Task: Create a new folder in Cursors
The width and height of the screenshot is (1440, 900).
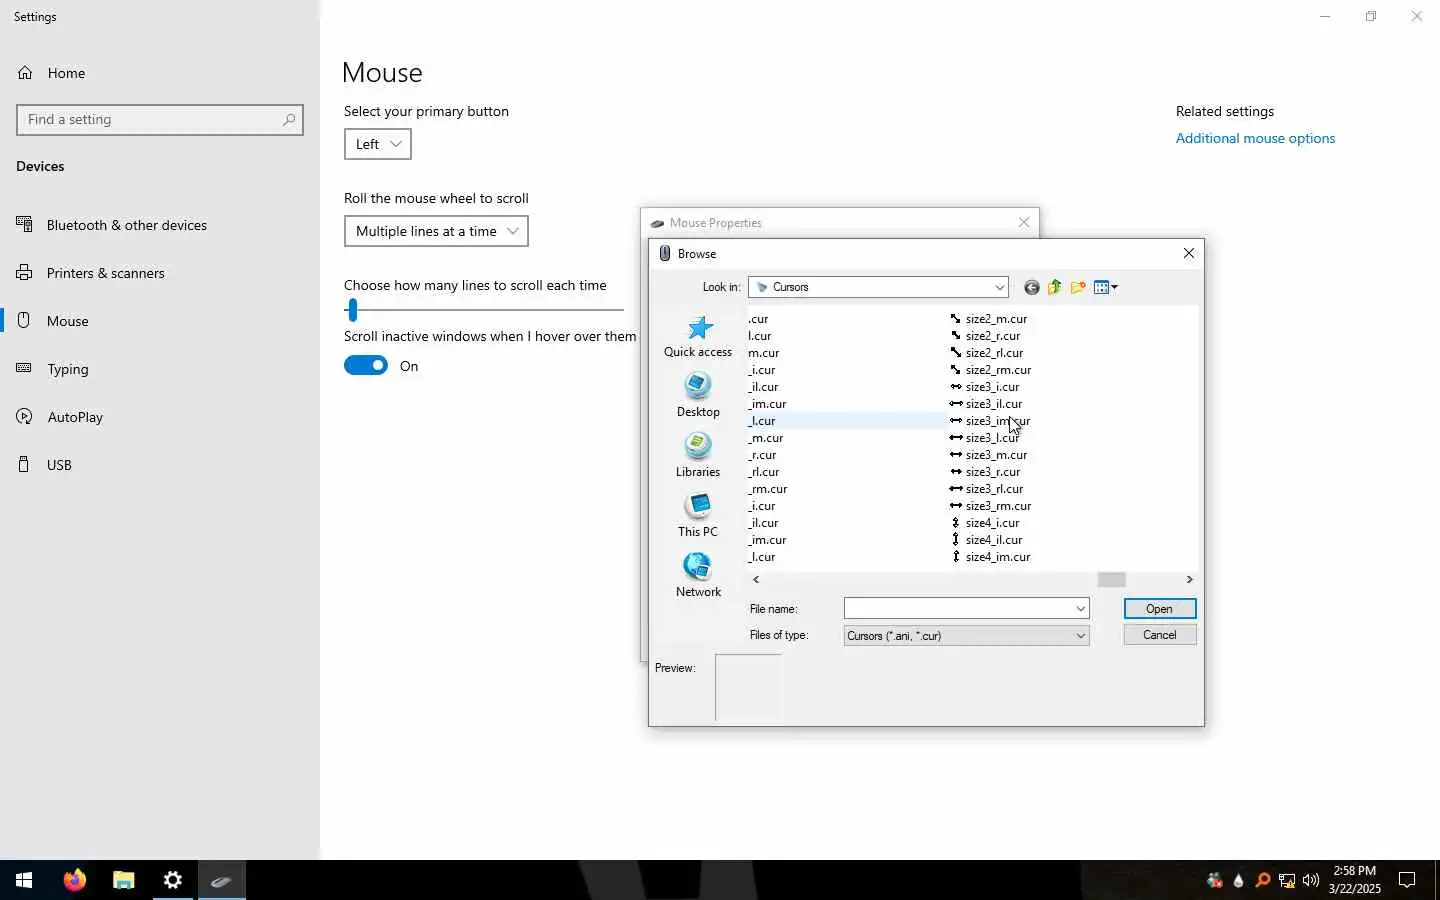Action: click(x=1078, y=288)
